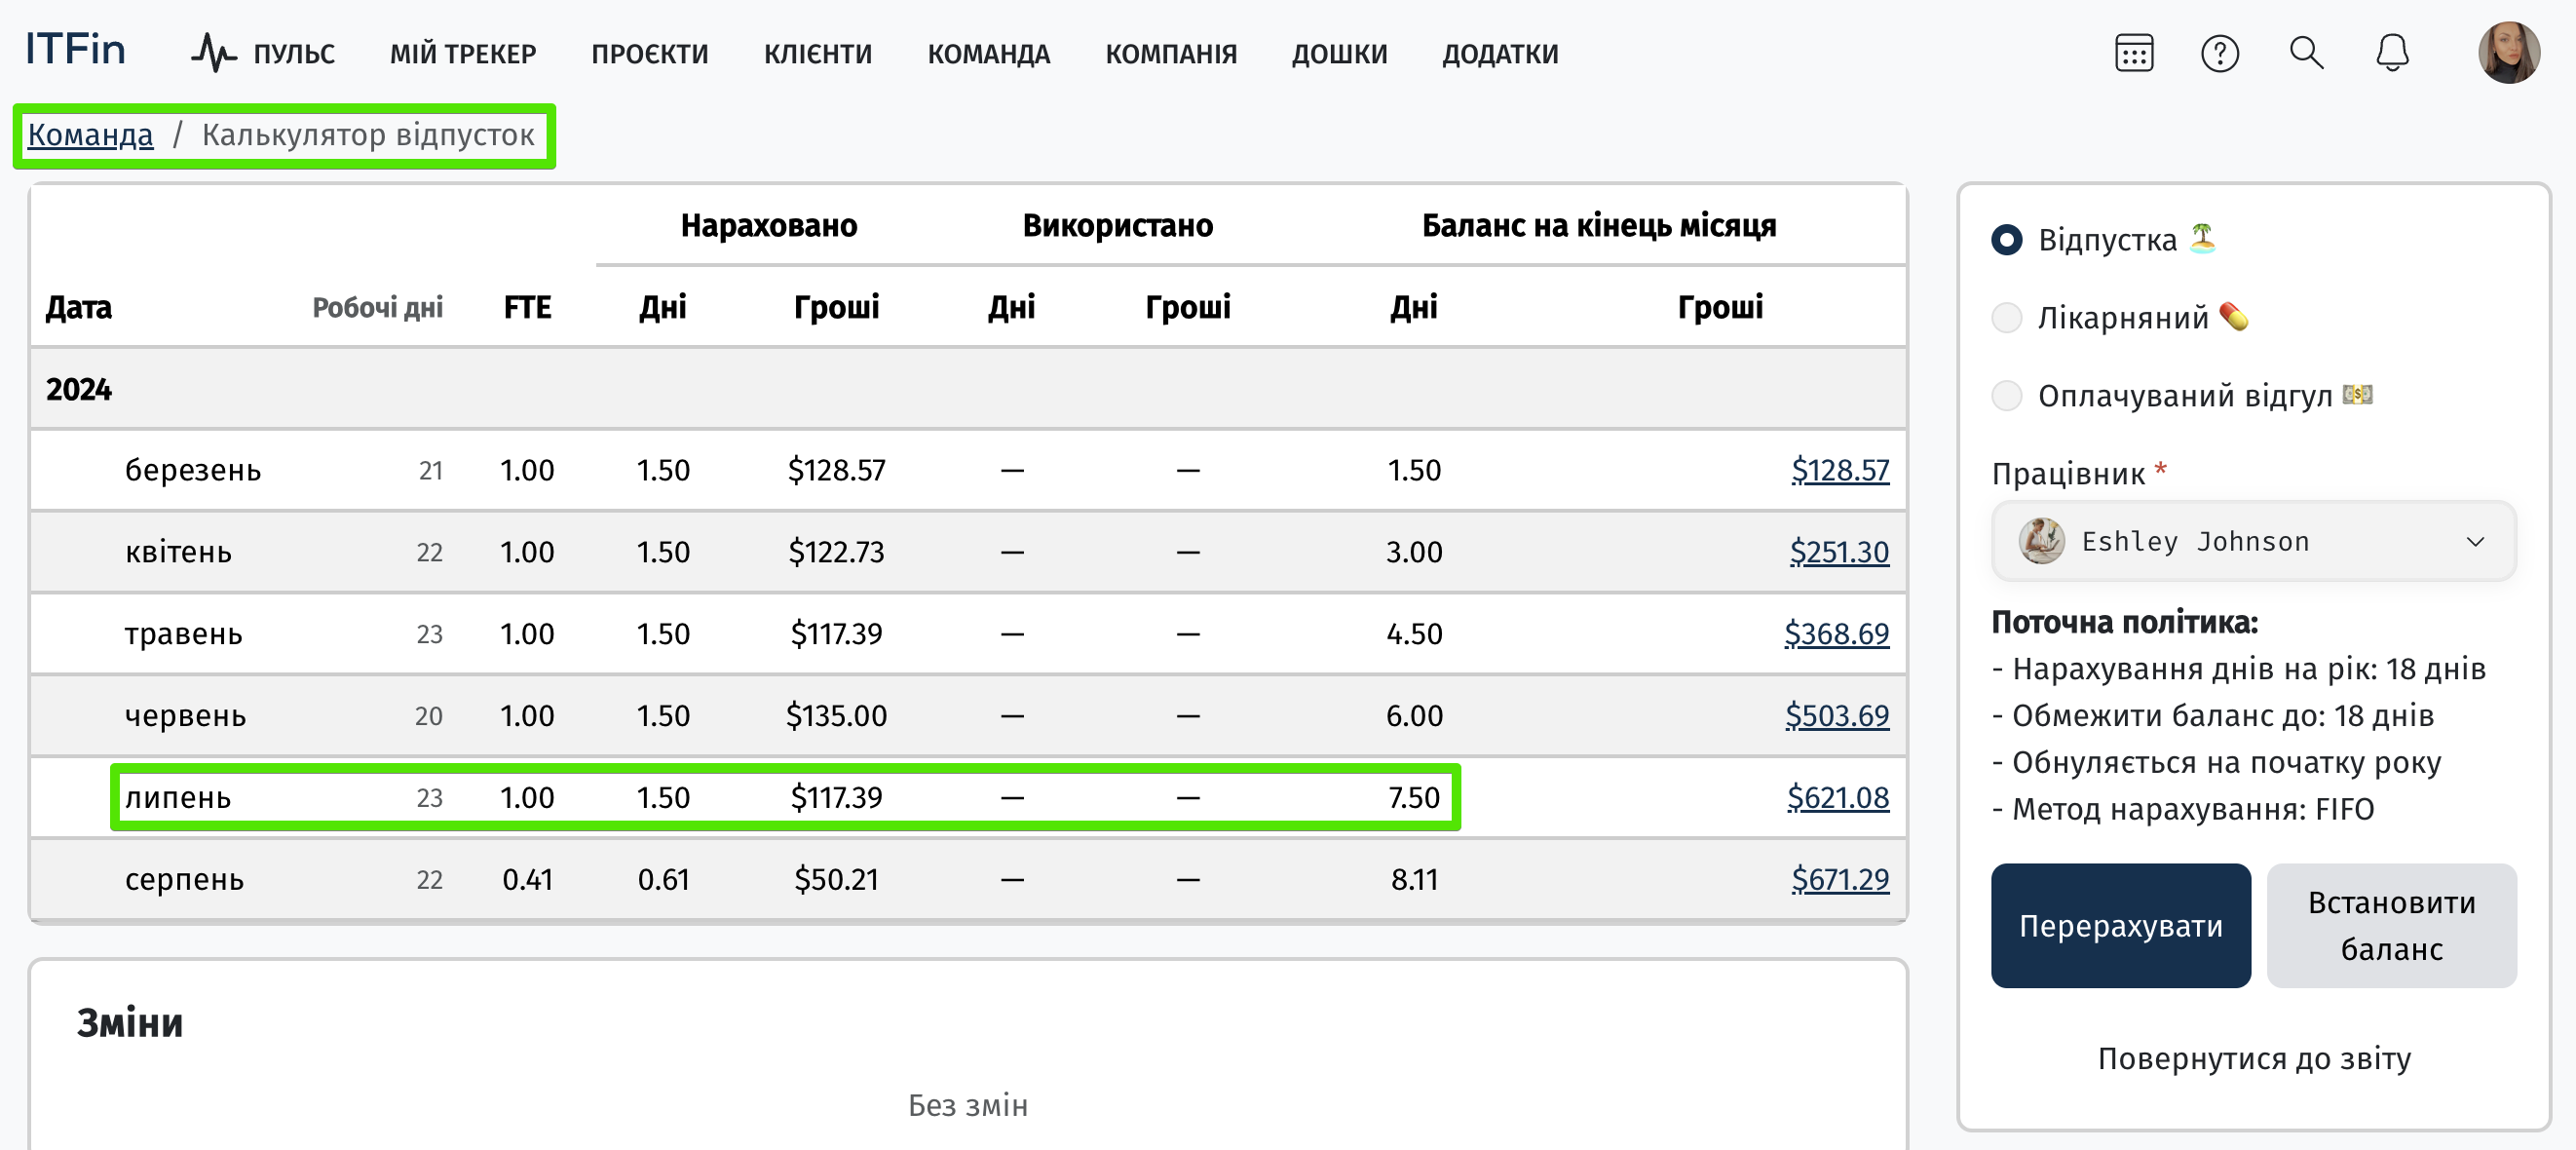Open the ДОДАТКИ menu item
This screenshot has height=1150, width=2576.
coord(1500,54)
